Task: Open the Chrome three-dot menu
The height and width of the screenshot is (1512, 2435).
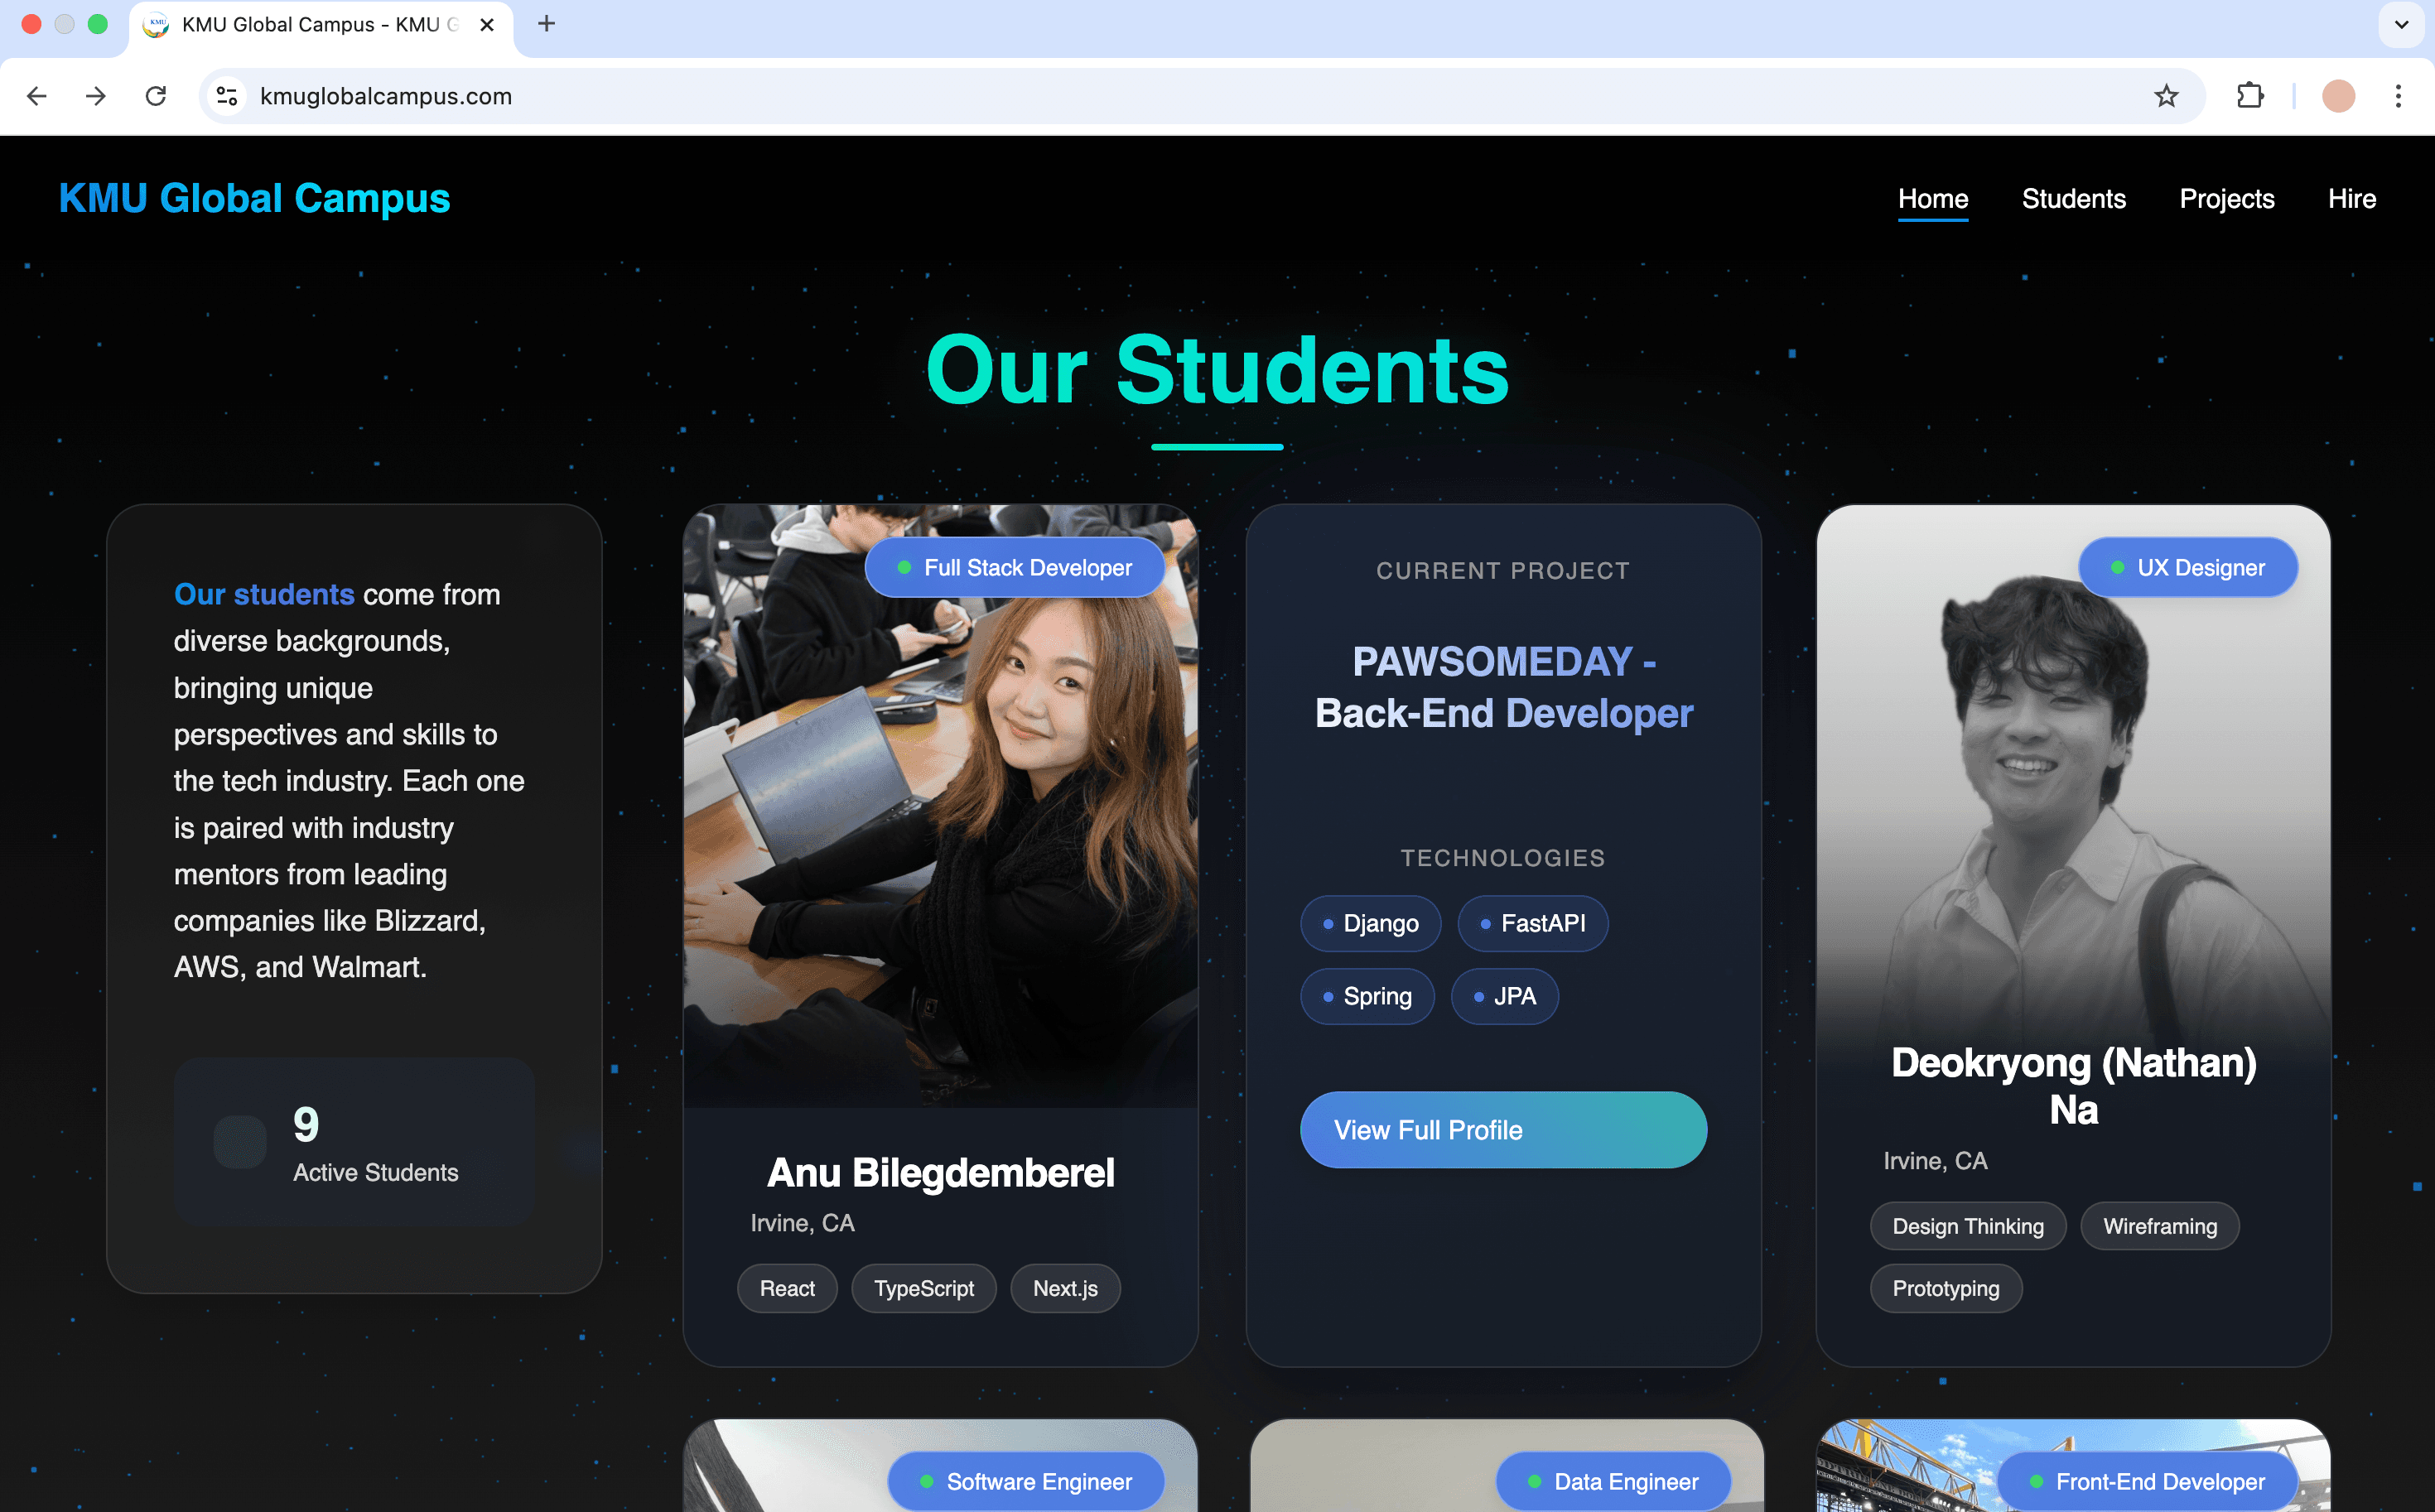Action: coord(2398,96)
